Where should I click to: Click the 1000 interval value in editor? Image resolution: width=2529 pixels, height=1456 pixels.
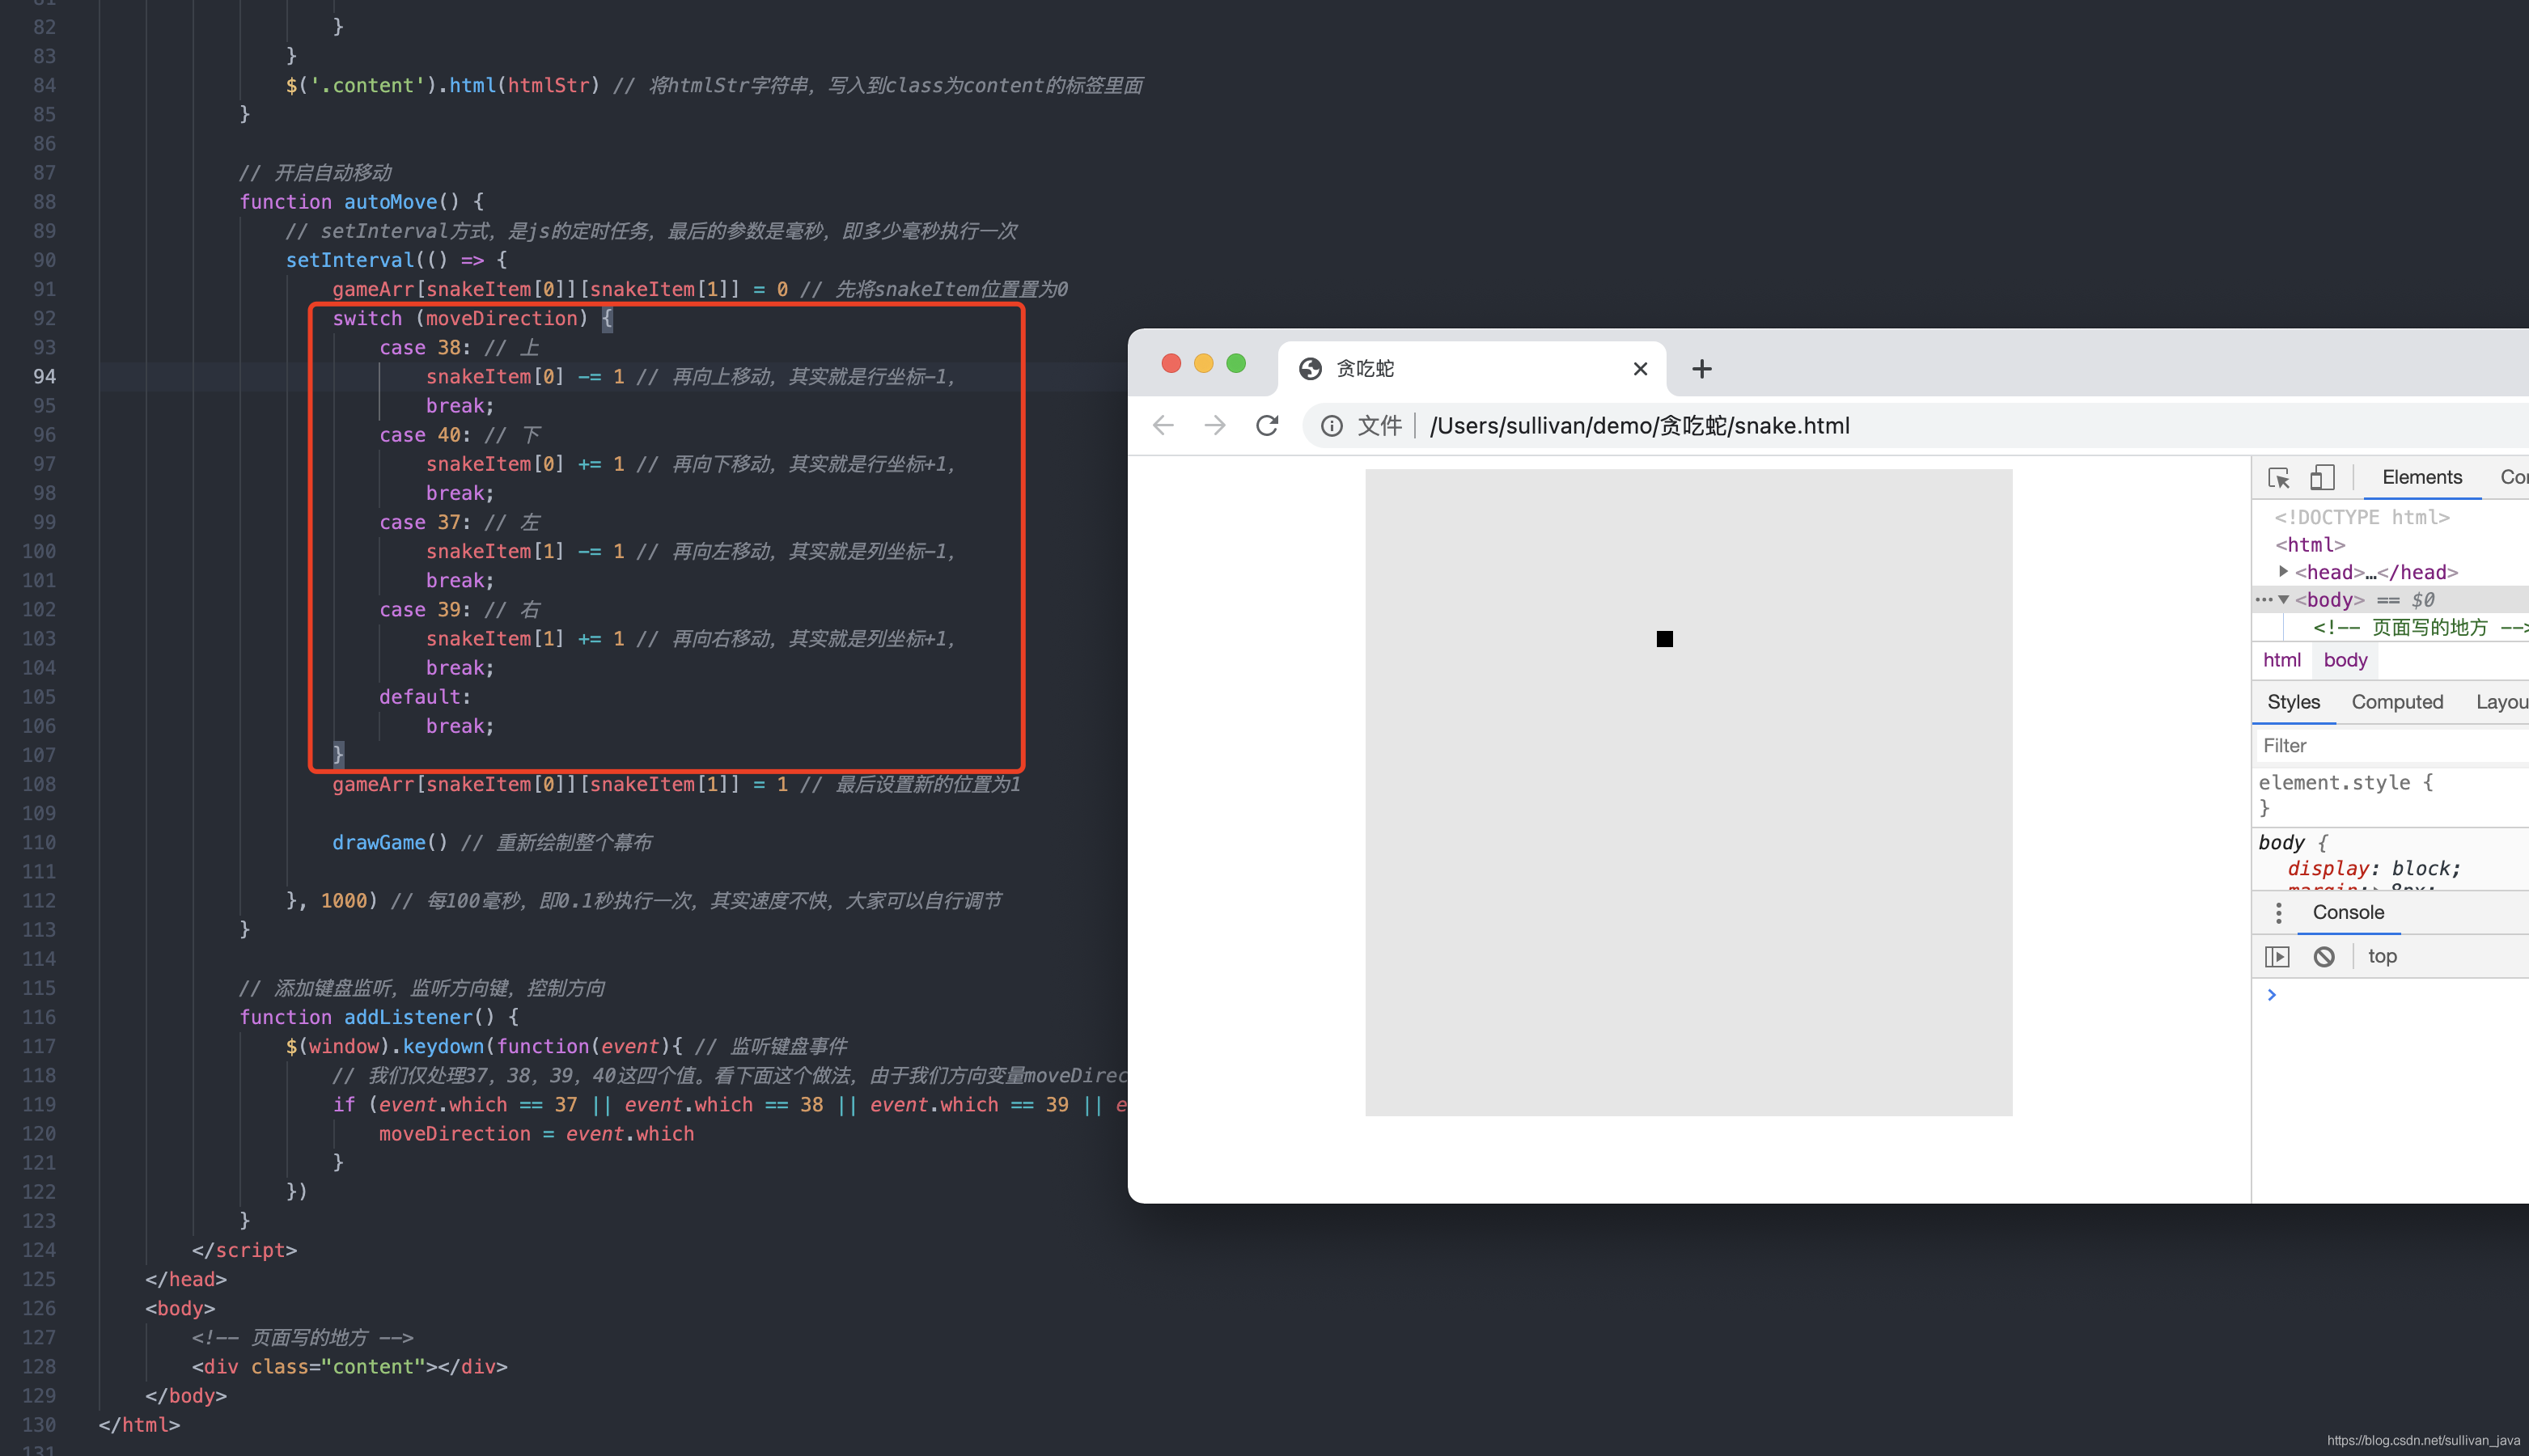tap(344, 901)
